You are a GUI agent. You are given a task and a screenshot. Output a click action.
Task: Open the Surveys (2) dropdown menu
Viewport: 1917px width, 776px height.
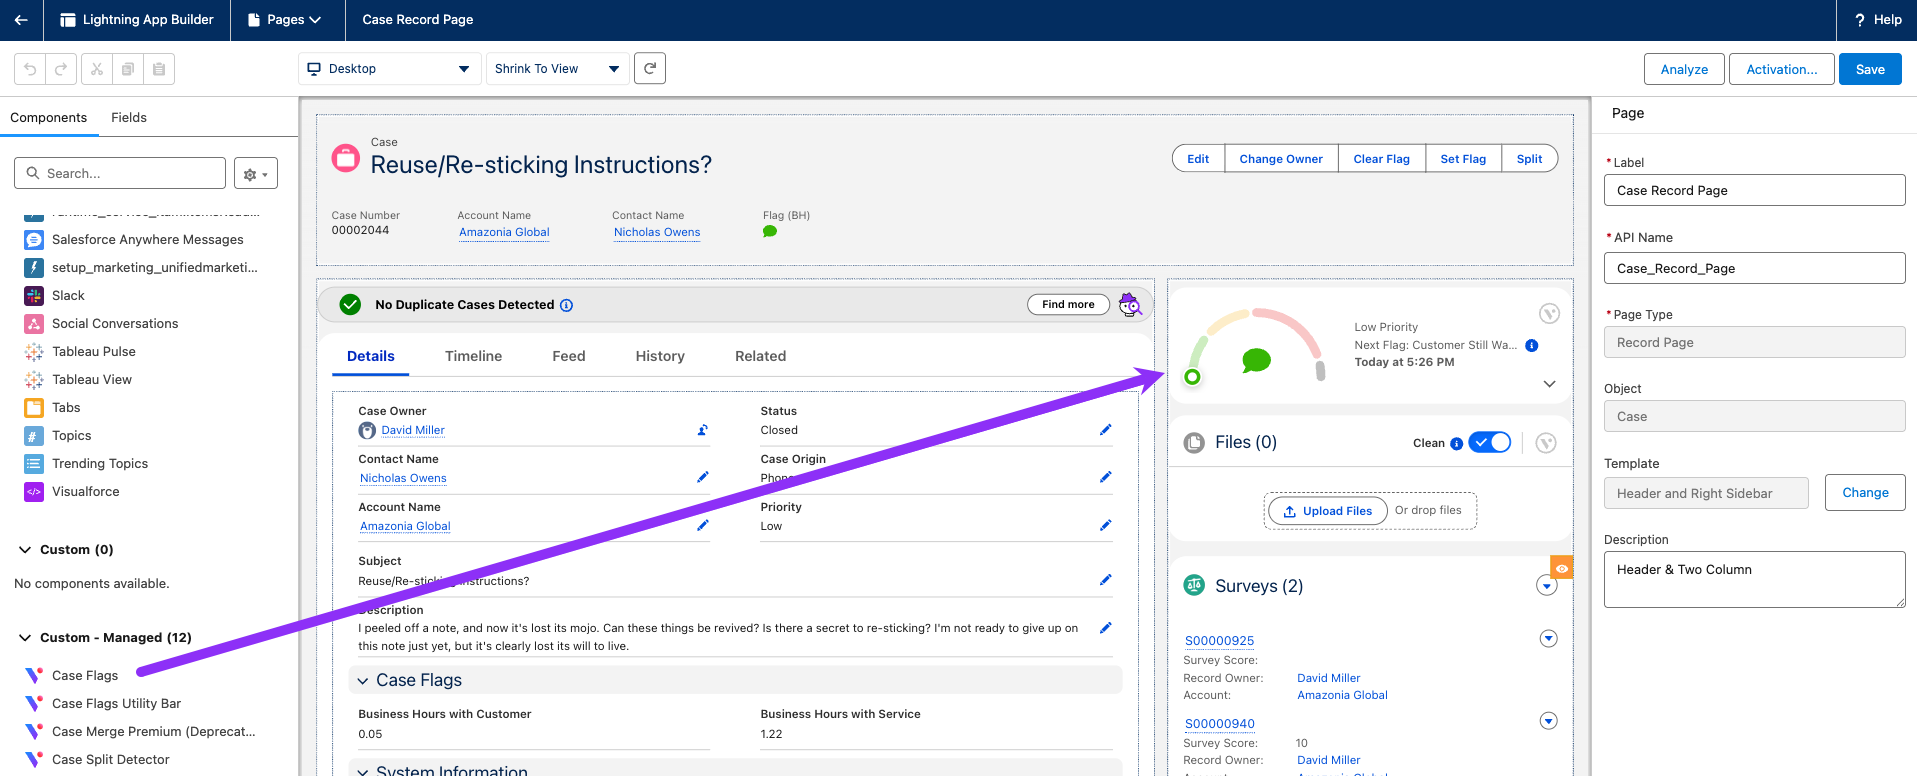pyautogui.click(x=1547, y=586)
